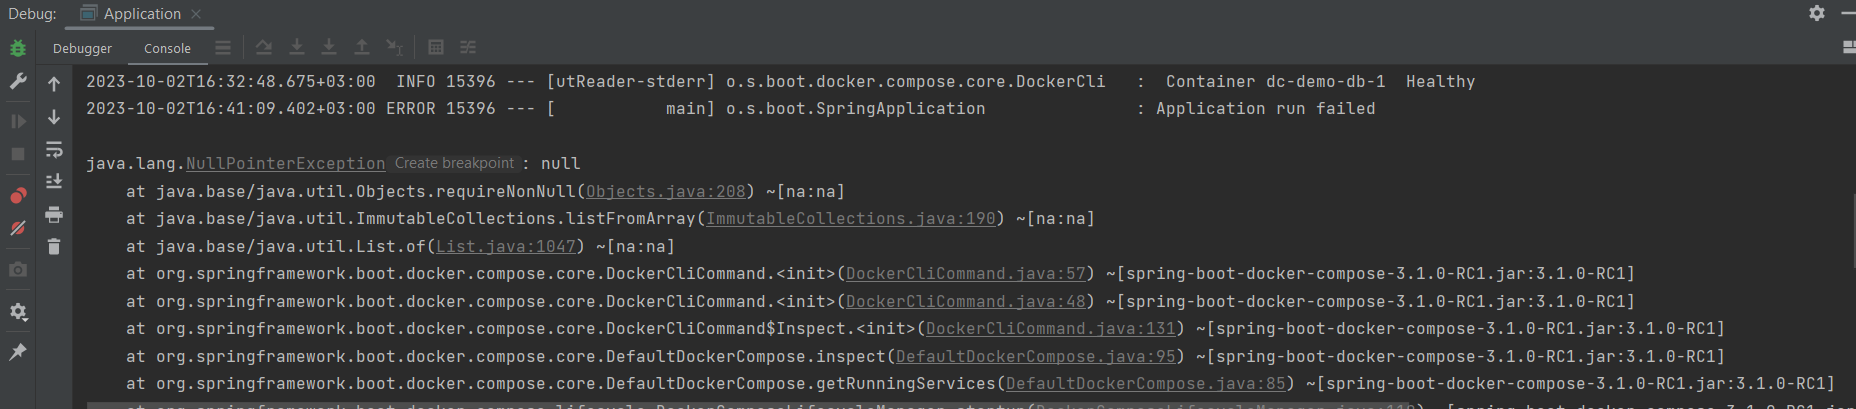Viewport: 1856px width, 409px height.
Task: Click the green Rerun debug bug icon
Action: tap(18, 48)
